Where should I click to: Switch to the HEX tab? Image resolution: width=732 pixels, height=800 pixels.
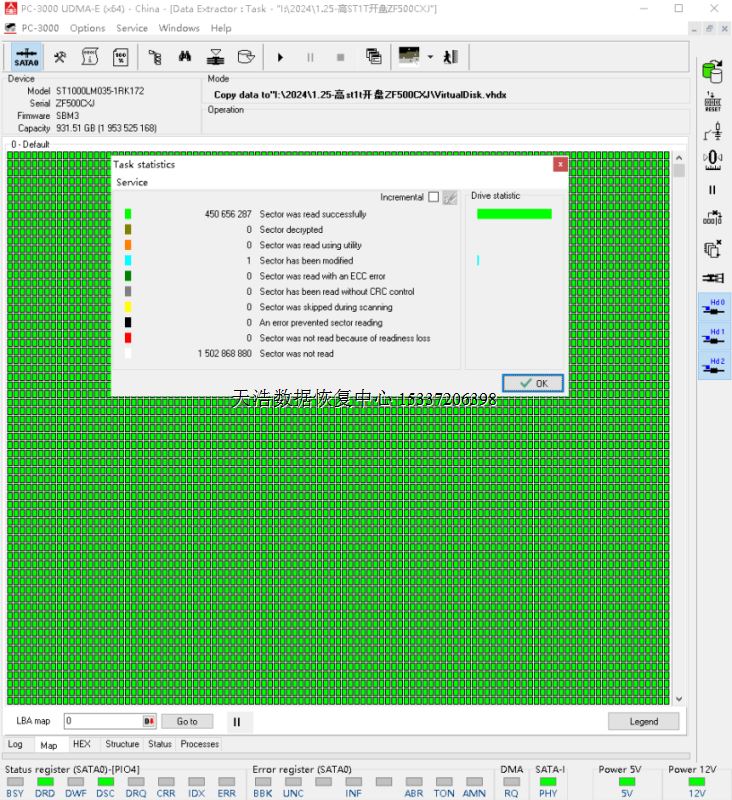82,744
